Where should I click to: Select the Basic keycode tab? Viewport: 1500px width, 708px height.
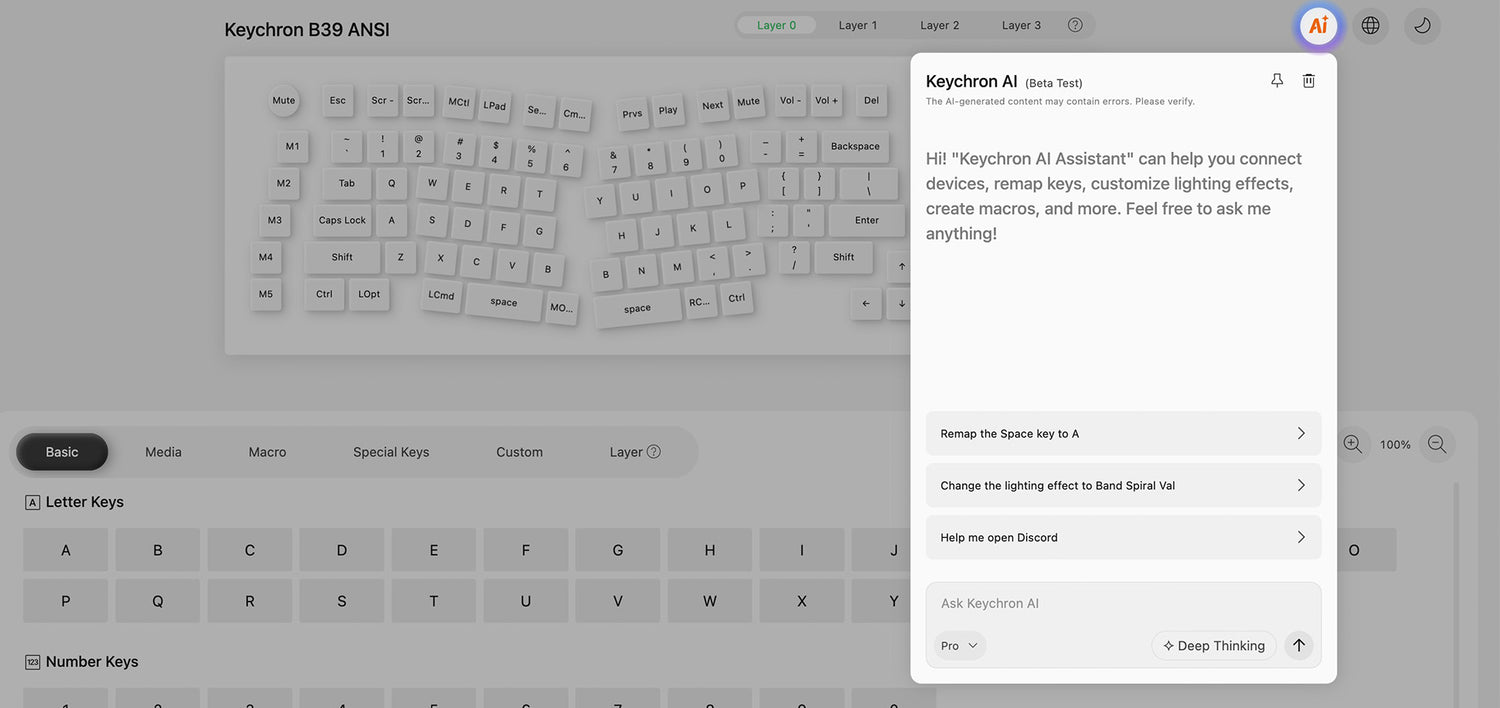(62, 452)
